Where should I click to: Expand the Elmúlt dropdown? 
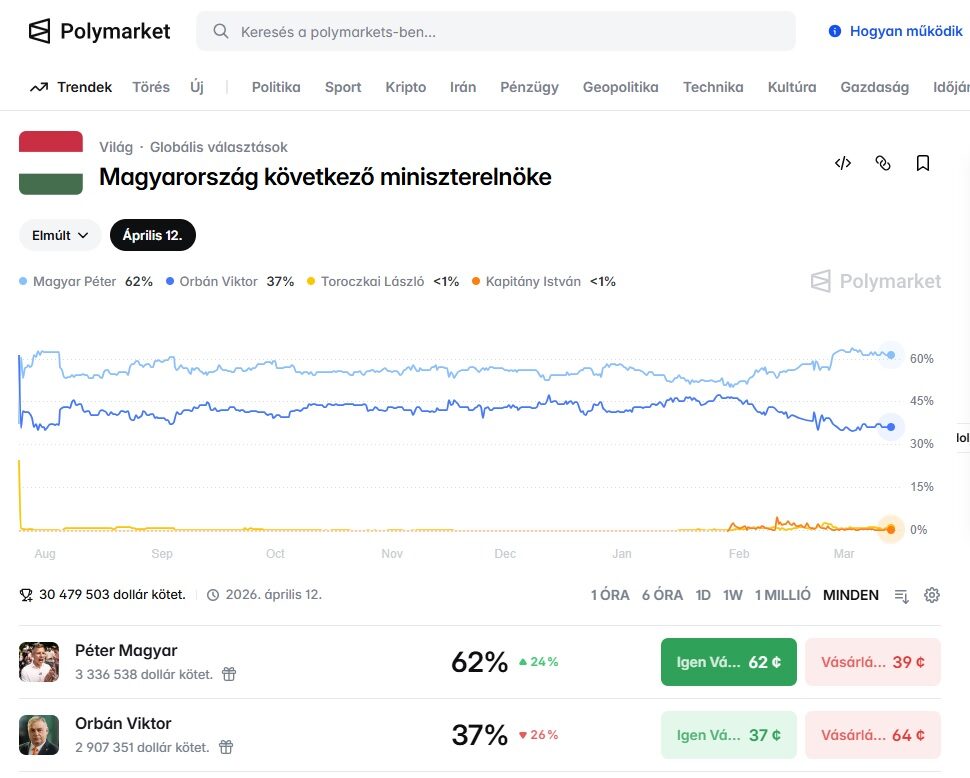[x=60, y=235]
